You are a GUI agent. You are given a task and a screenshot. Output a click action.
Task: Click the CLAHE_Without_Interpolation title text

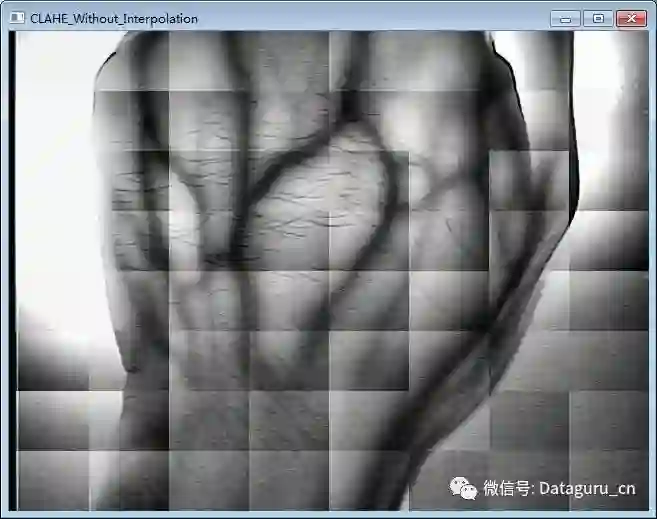(114, 19)
